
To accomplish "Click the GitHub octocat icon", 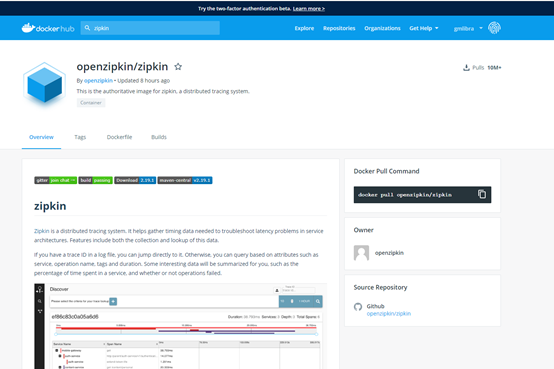I will [358, 307].
